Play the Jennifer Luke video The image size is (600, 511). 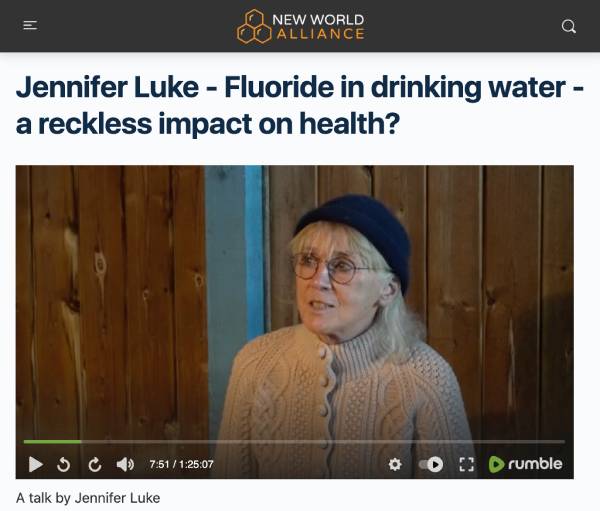coord(36,464)
